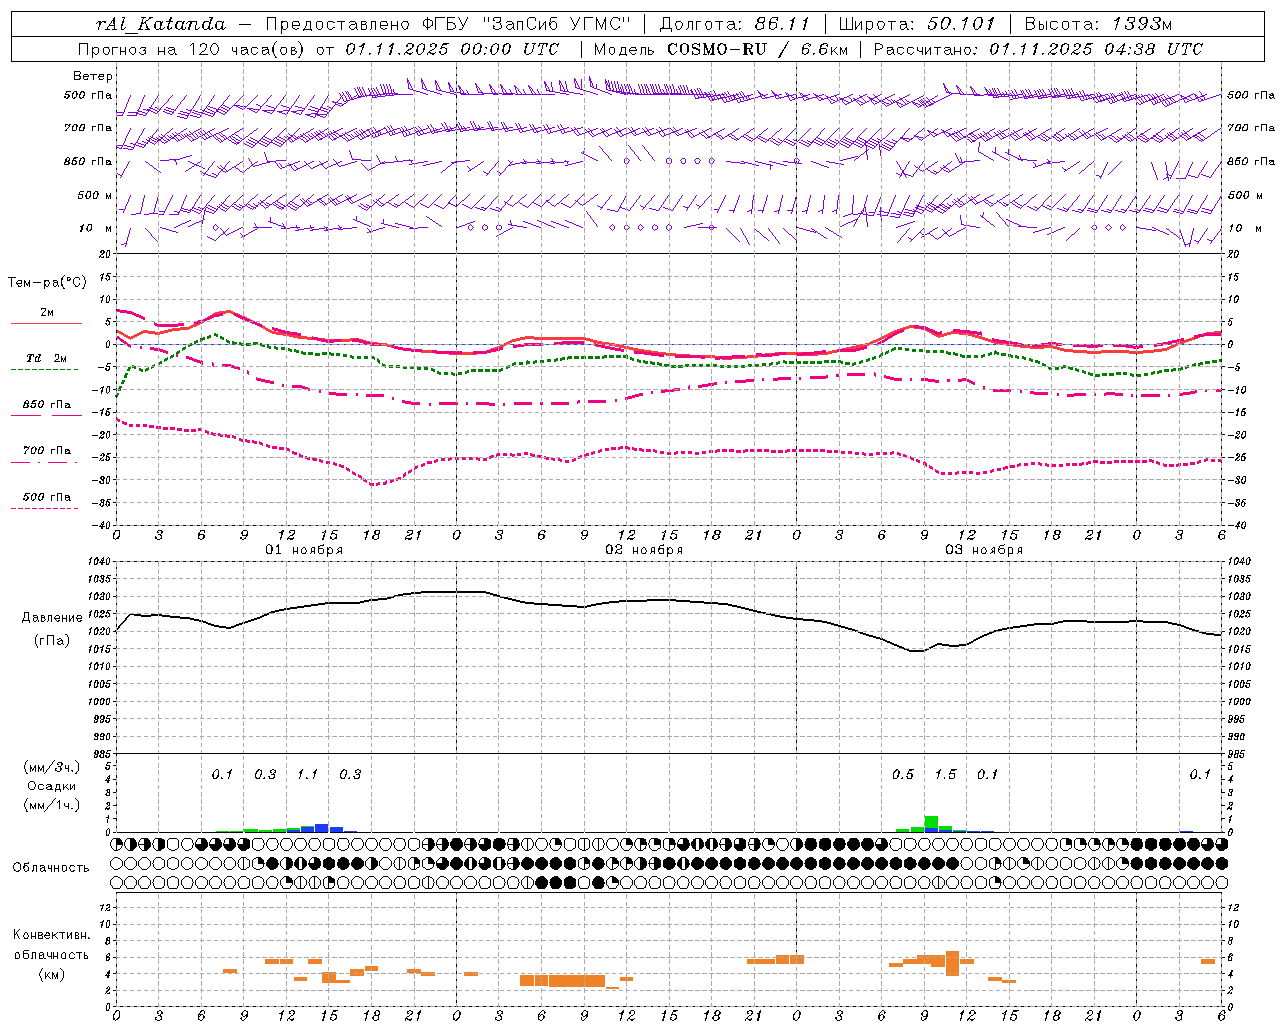Select the 0.5 precipitation total value
The image size is (1280, 1024).
click(x=903, y=774)
